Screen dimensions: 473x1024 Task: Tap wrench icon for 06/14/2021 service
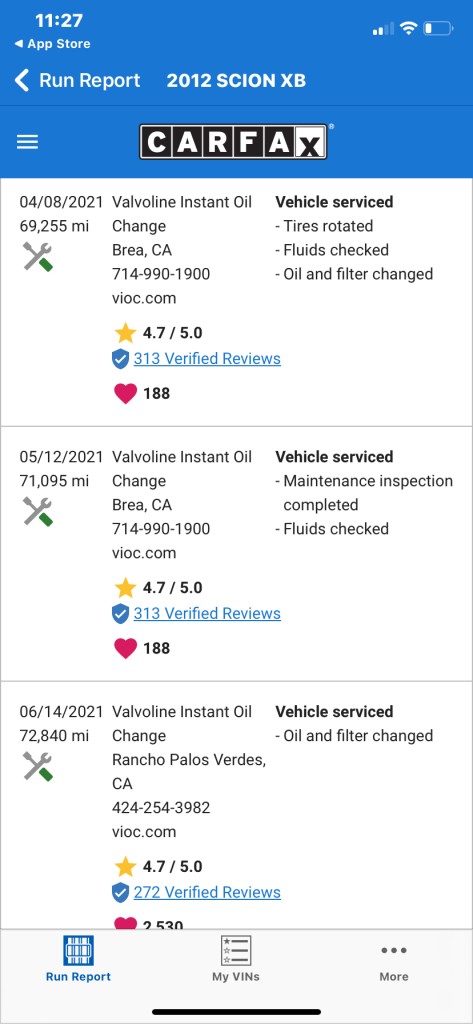[x=38, y=765]
